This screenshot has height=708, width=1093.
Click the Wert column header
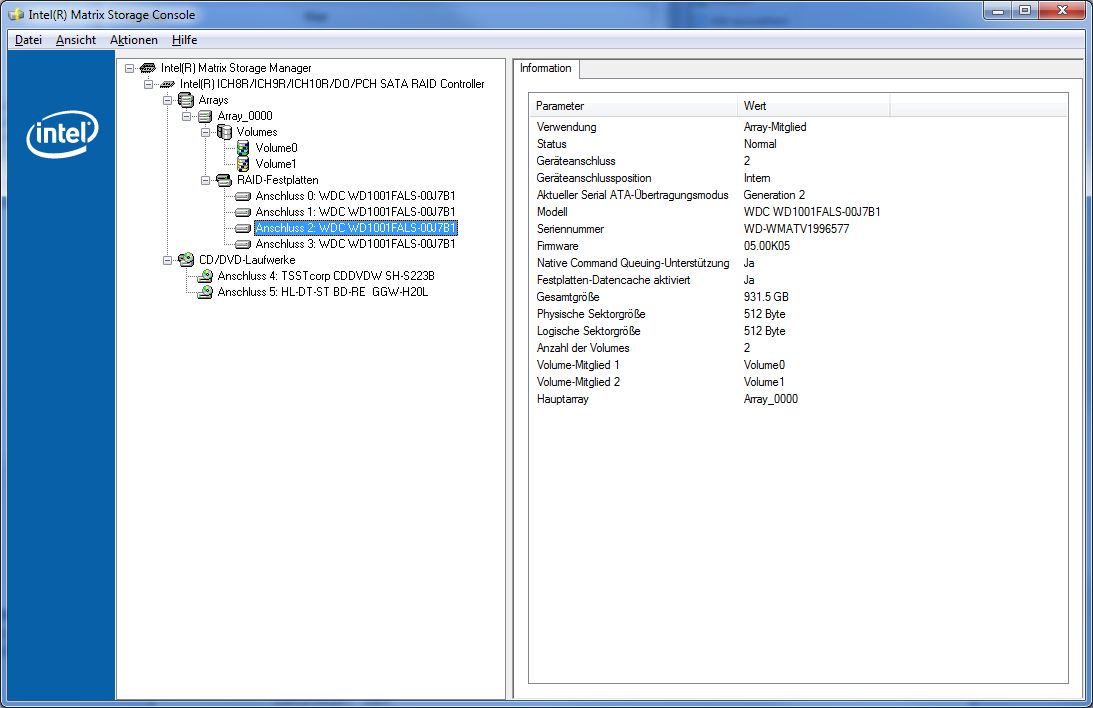click(813, 106)
